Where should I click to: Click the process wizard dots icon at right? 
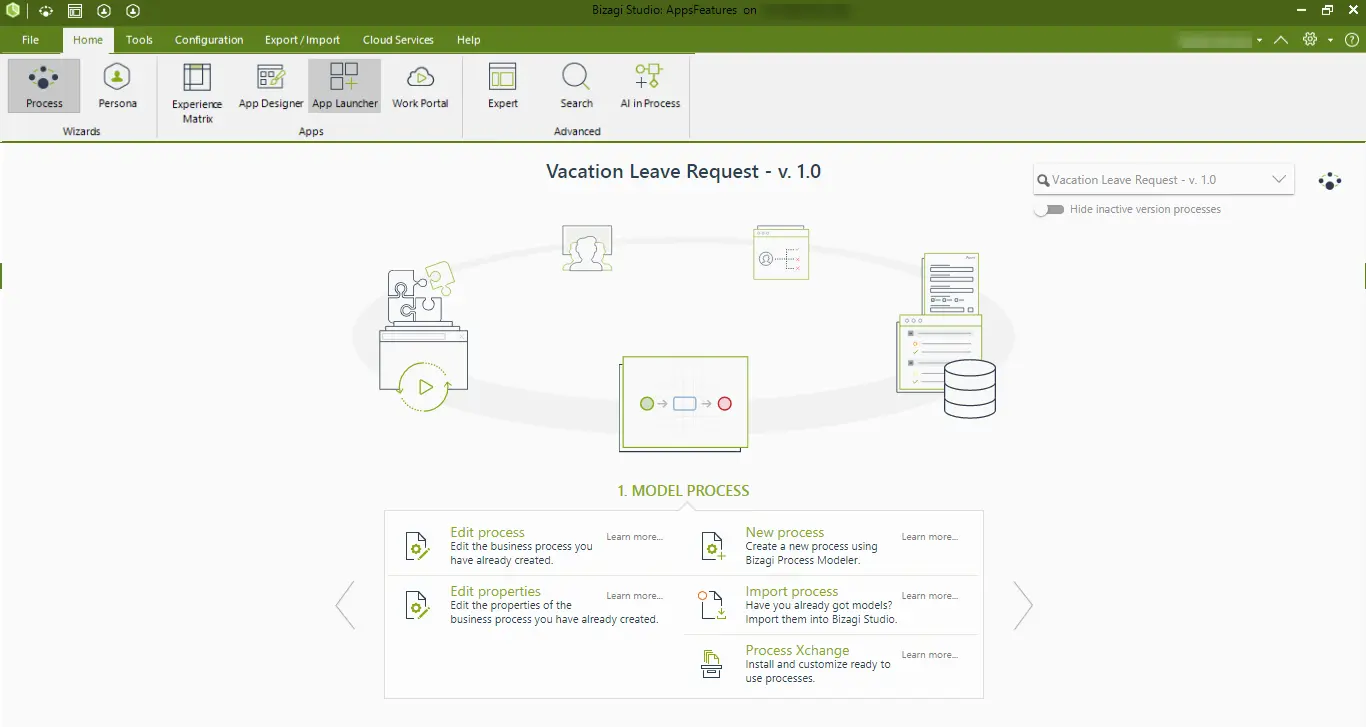pyautogui.click(x=1330, y=181)
